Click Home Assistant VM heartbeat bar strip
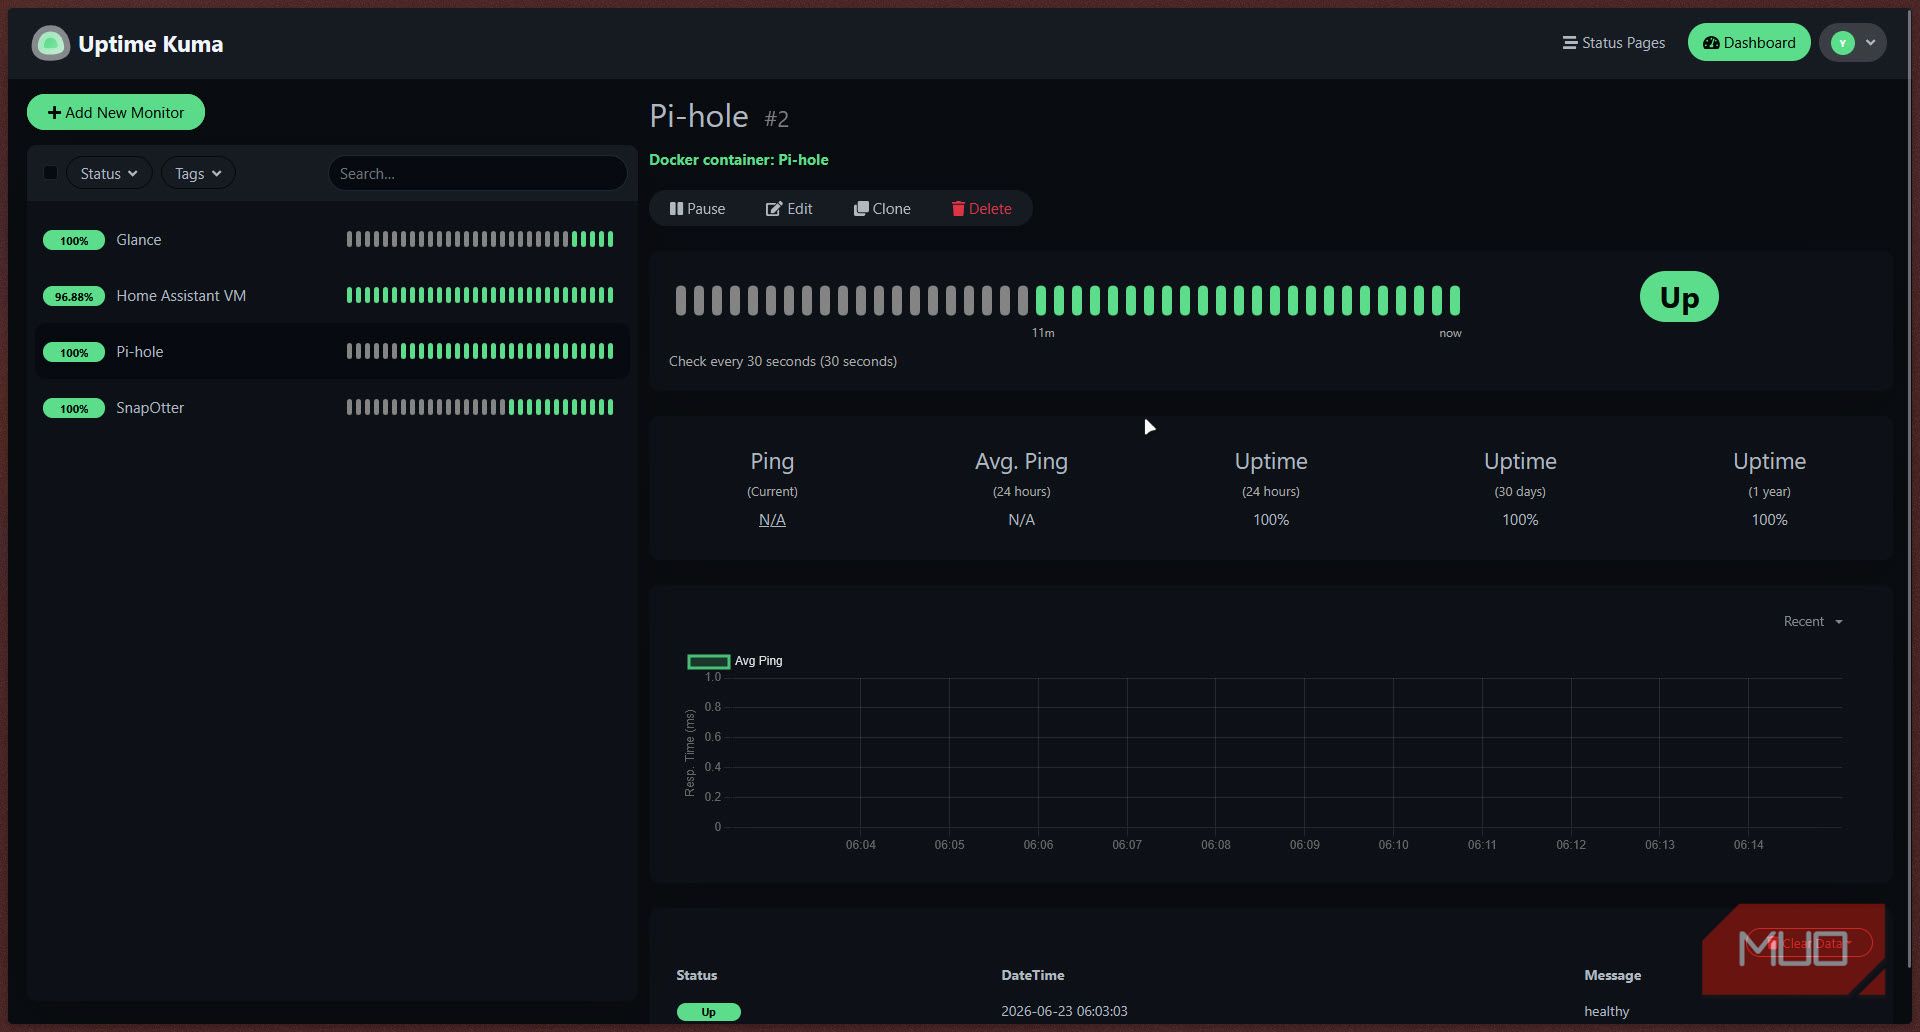Image resolution: width=1920 pixels, height=1032 pixels. click(480, 295)
